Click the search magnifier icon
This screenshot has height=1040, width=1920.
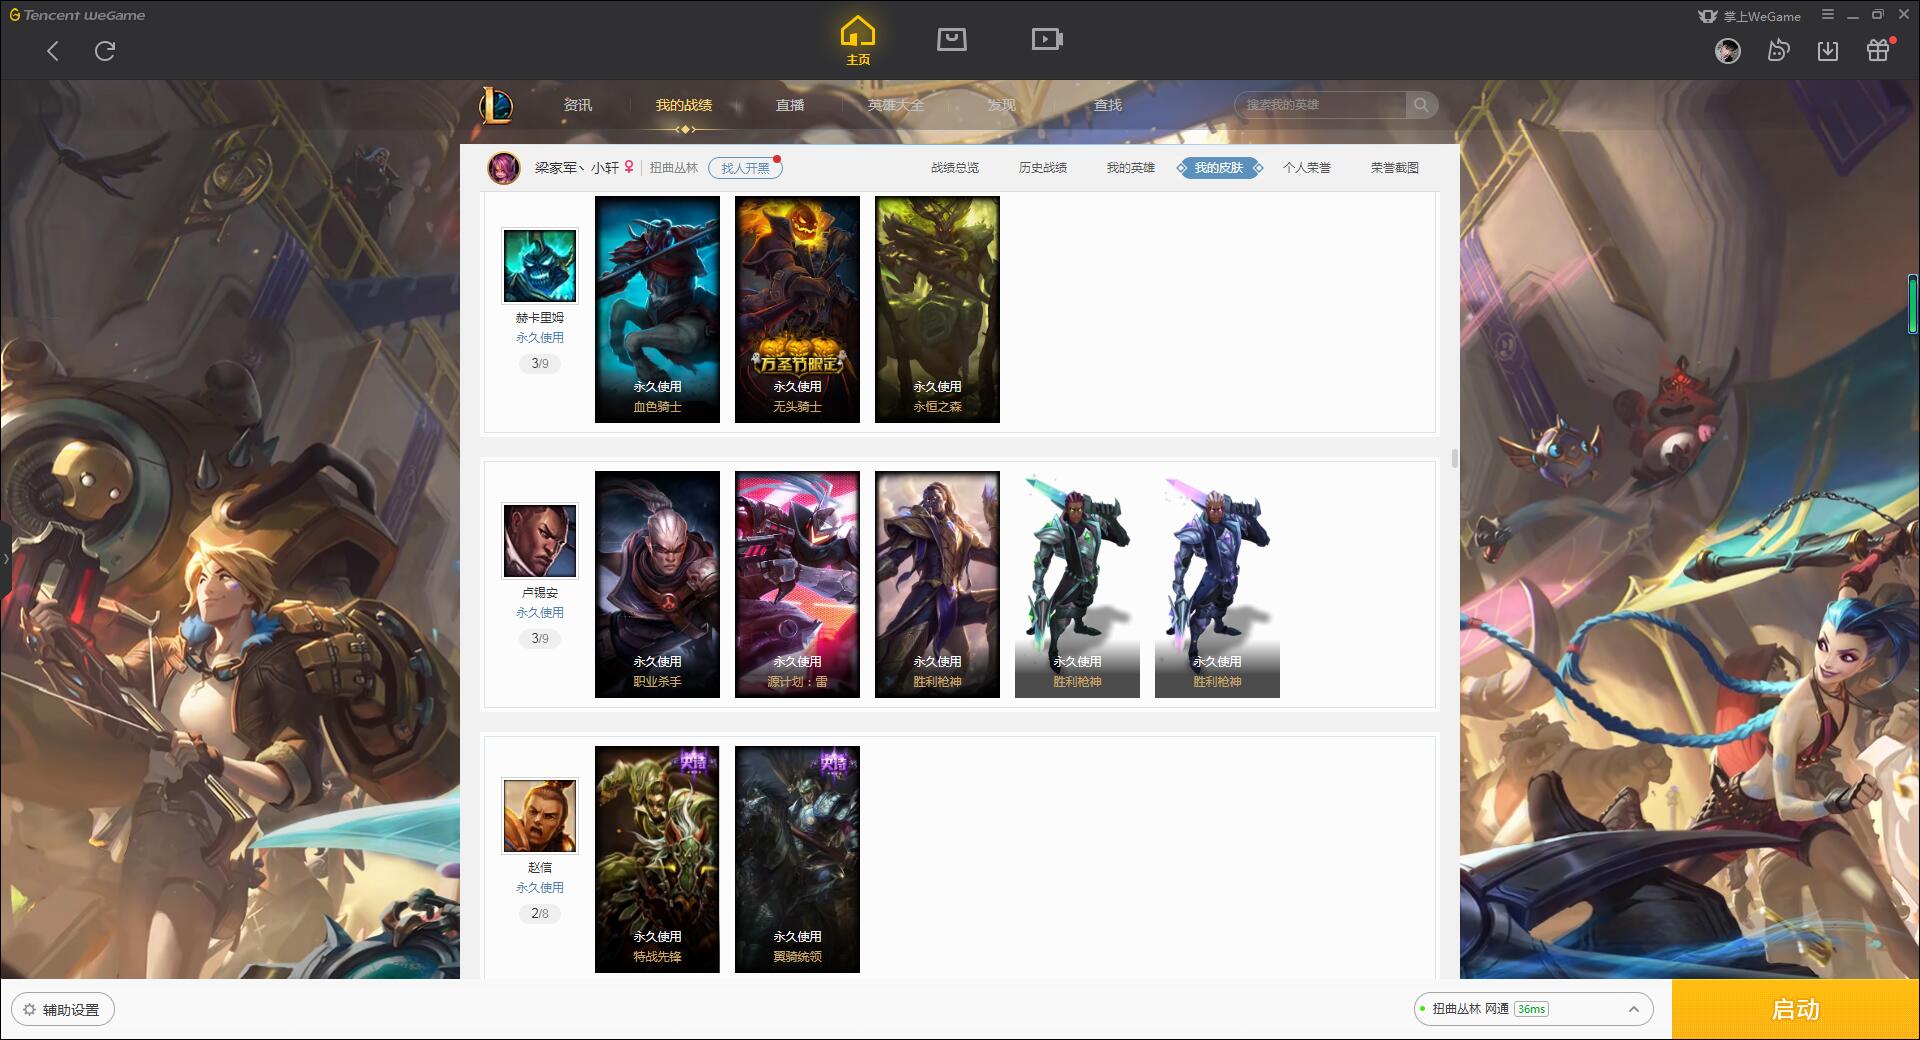(1421, 105)
